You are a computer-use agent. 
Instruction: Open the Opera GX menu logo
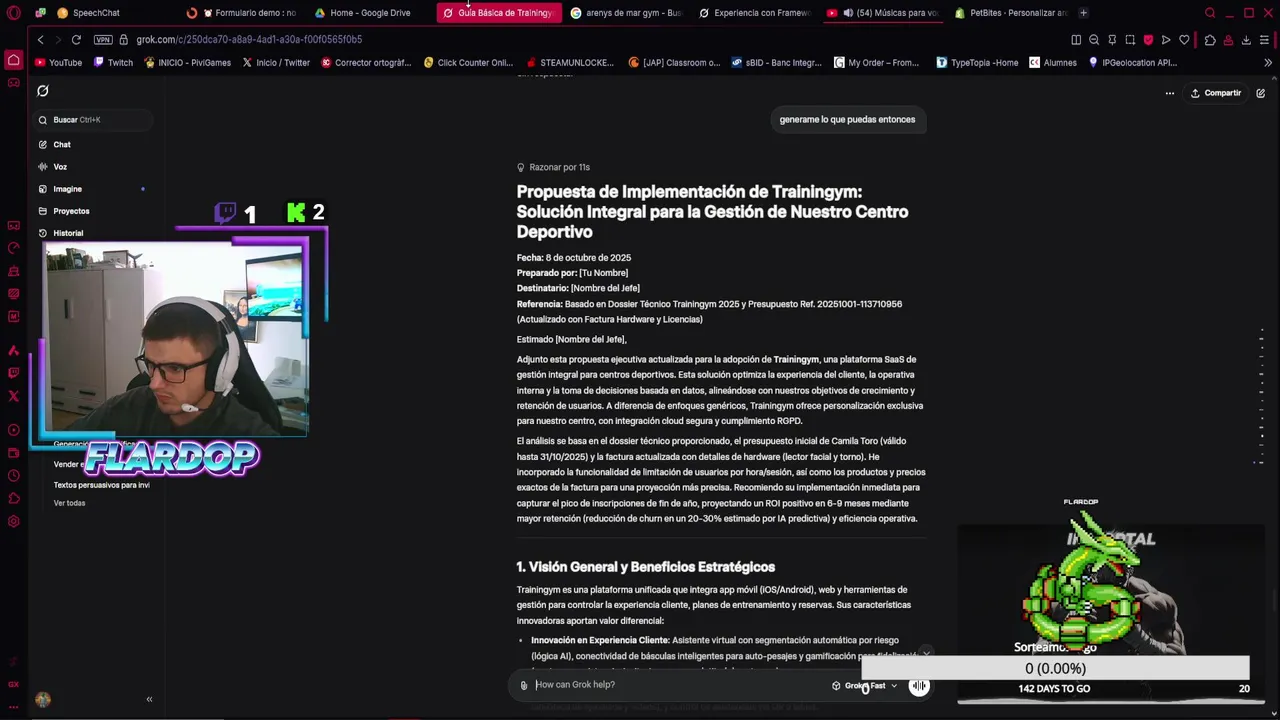pyautogui.click(x=14, y=13)
